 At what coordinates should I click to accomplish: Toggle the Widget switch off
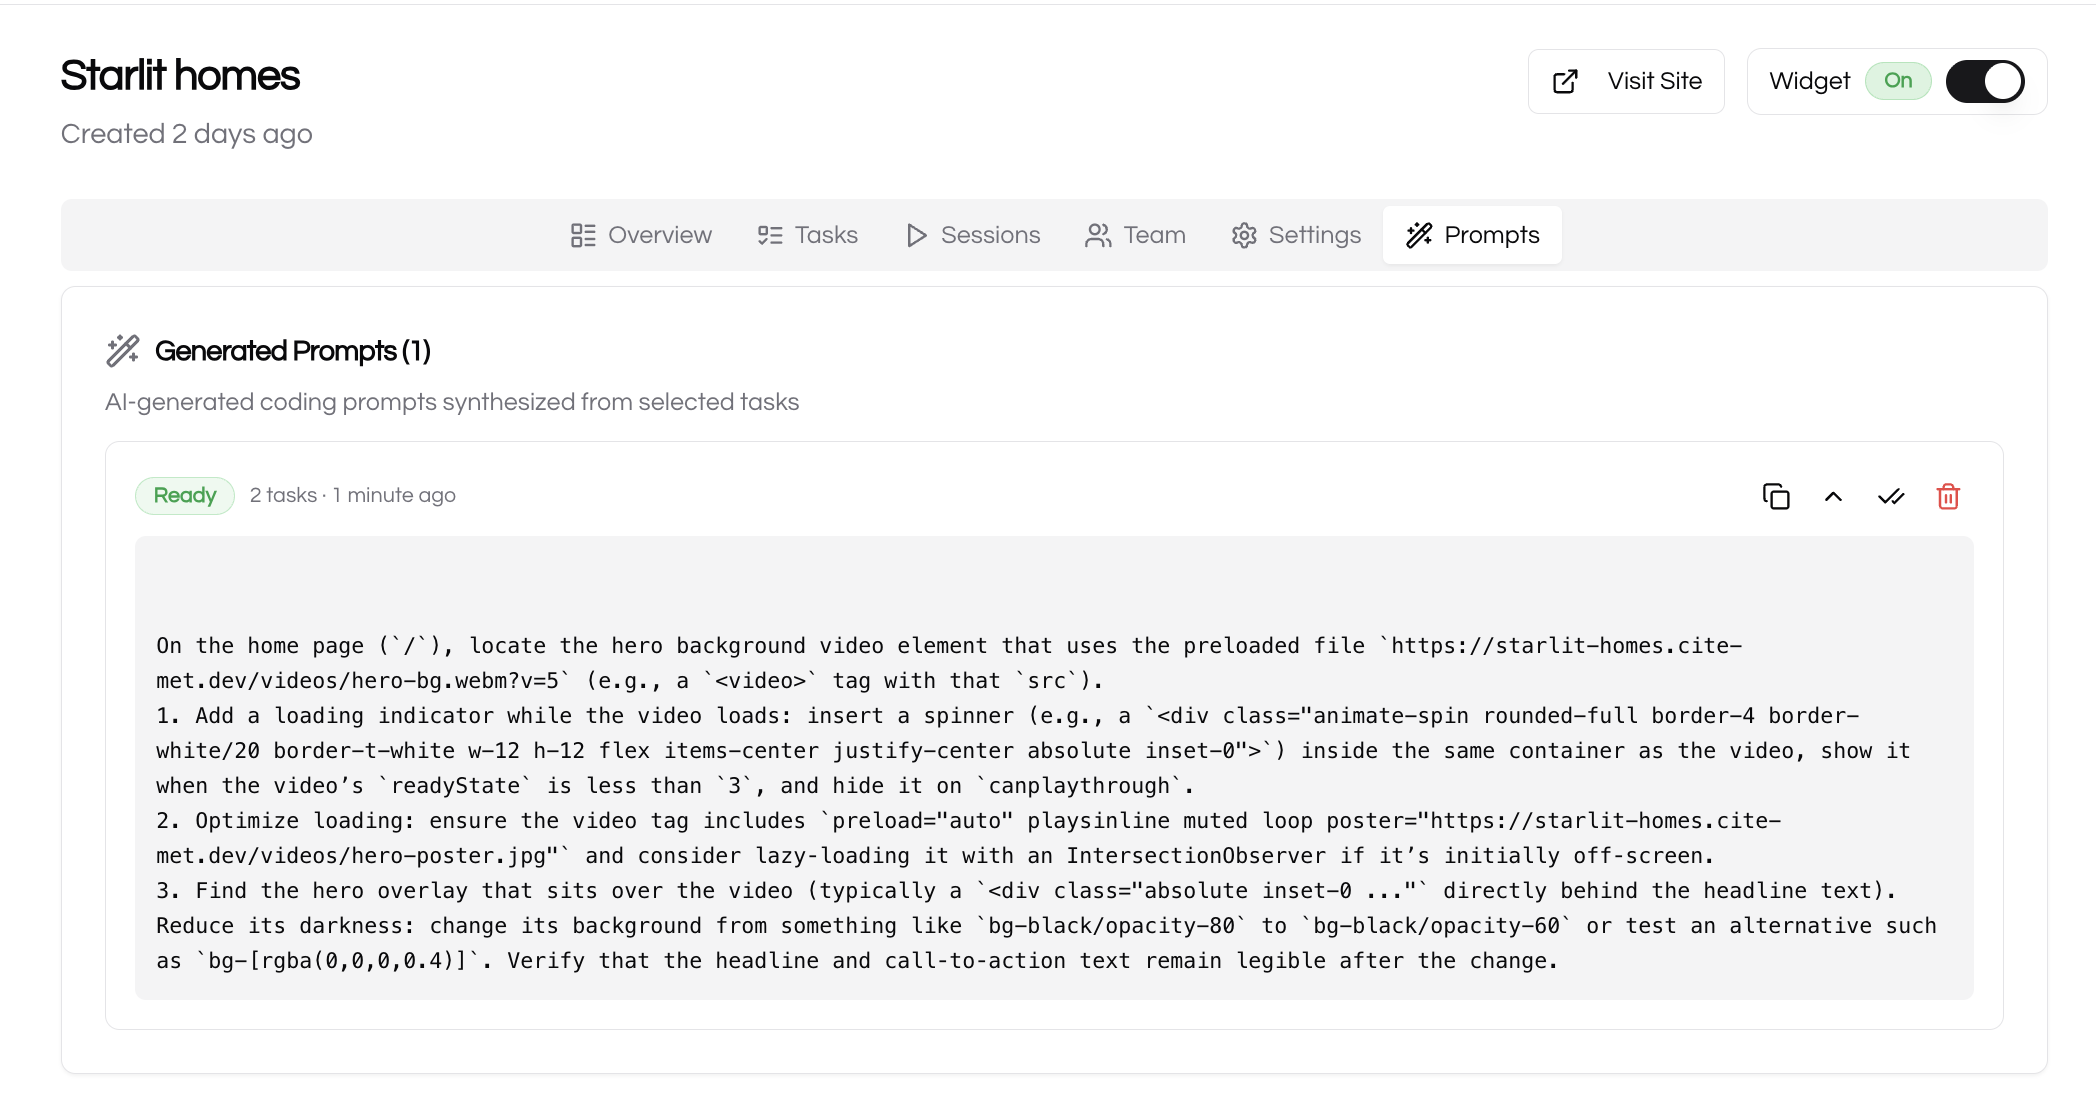1985,81
